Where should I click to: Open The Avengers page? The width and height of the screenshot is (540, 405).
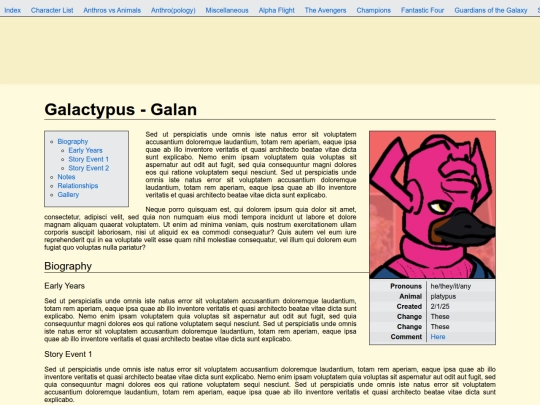coord(325,10)
